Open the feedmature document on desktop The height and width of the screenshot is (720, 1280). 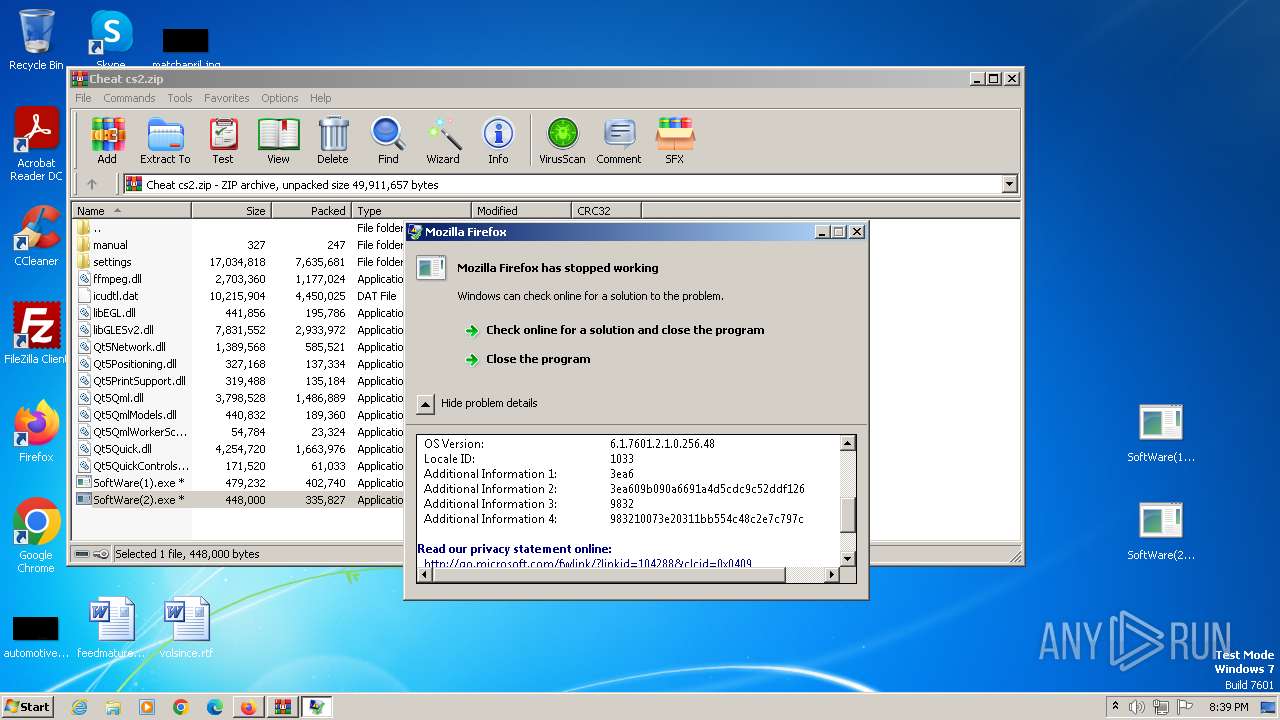coord(111,628)
